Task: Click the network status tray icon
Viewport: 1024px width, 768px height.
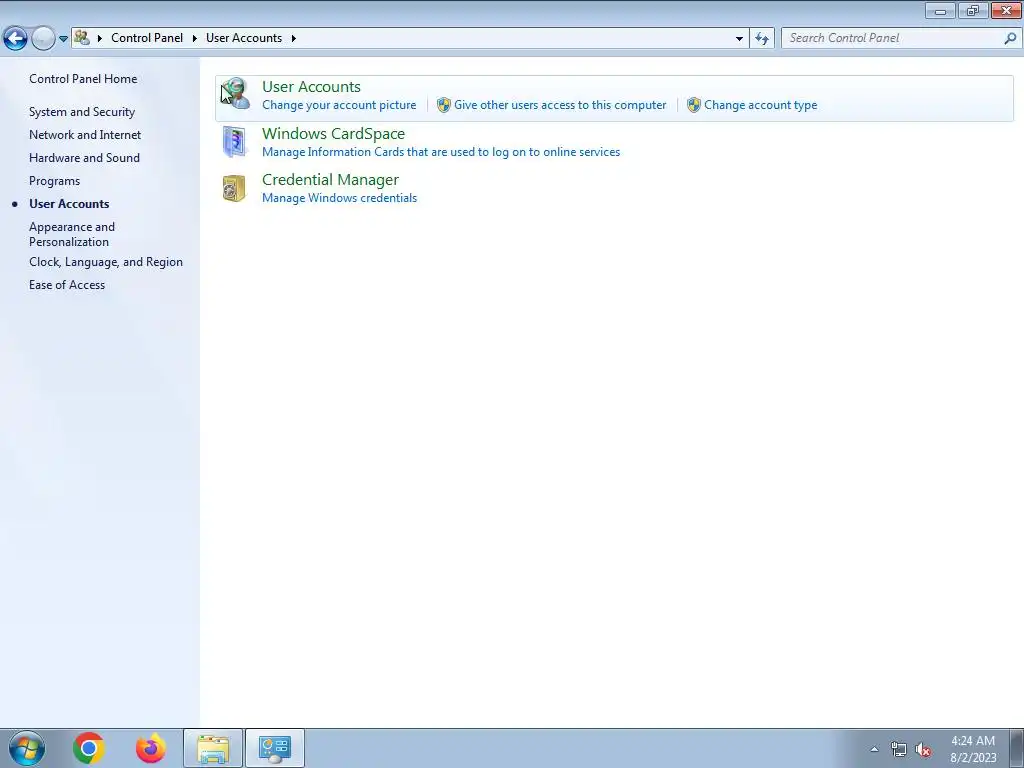Action: point(899,749)
